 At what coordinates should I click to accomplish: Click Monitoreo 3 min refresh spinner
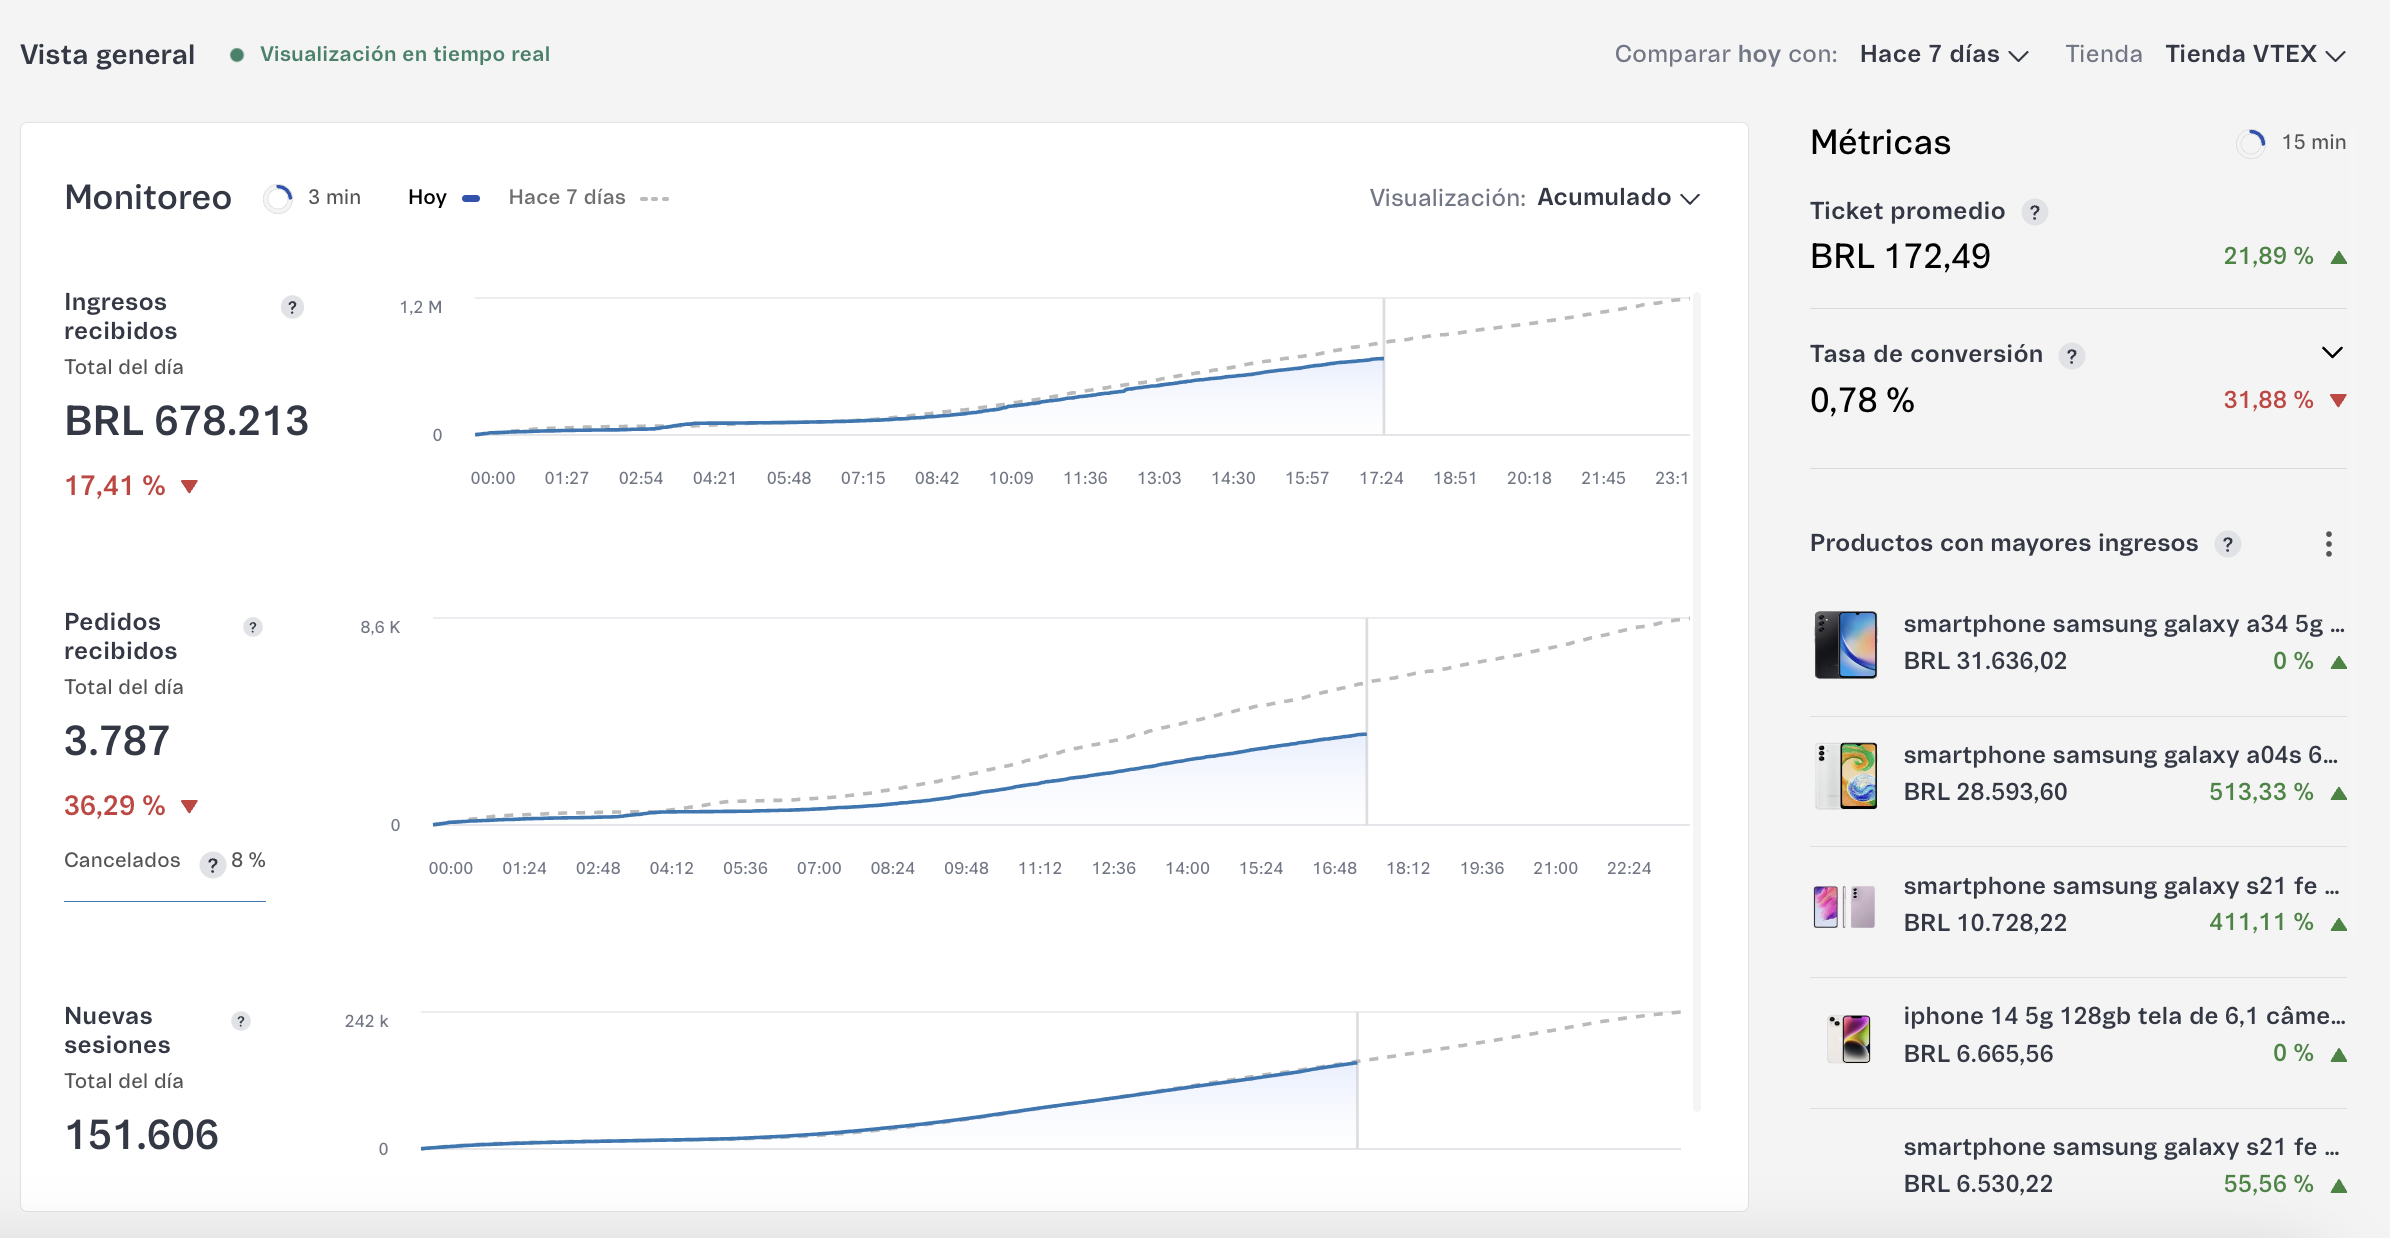(x=278, y=198)
